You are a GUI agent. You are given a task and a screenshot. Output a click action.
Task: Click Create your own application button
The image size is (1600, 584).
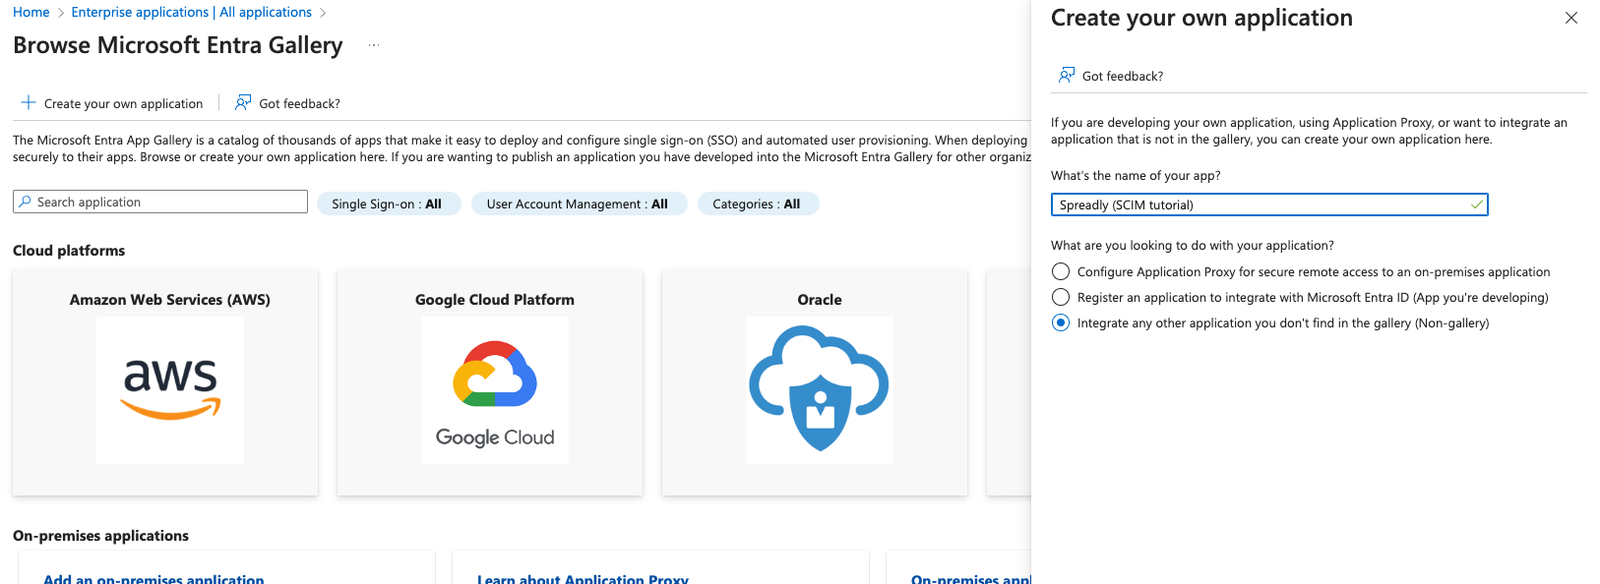113,103
